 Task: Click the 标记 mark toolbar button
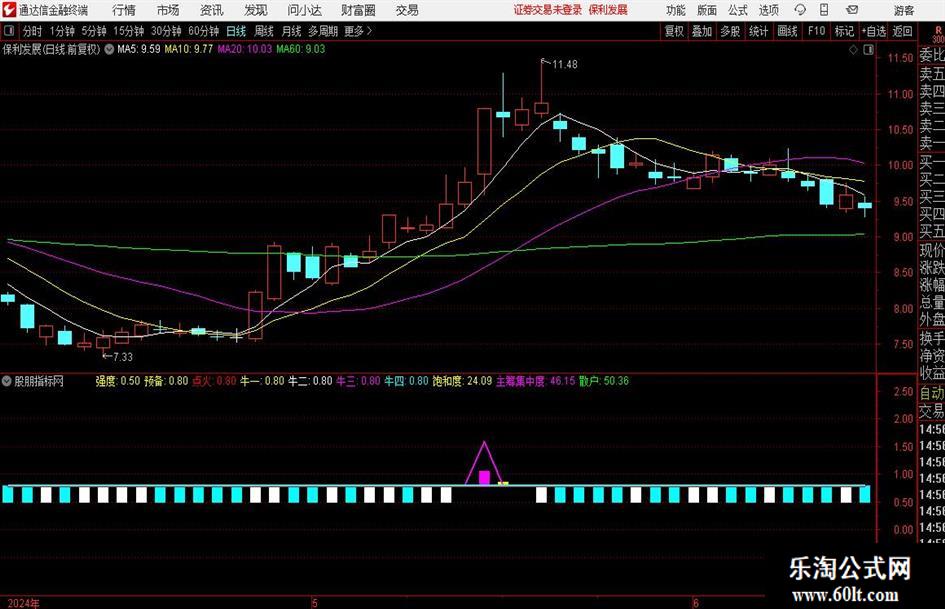pyautogui.click(x=844, y=31)
